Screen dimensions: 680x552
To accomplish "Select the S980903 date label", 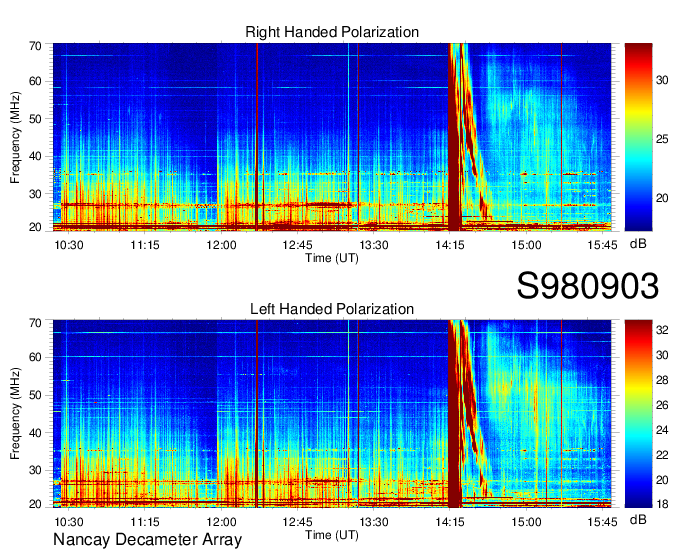I will 588,286.
